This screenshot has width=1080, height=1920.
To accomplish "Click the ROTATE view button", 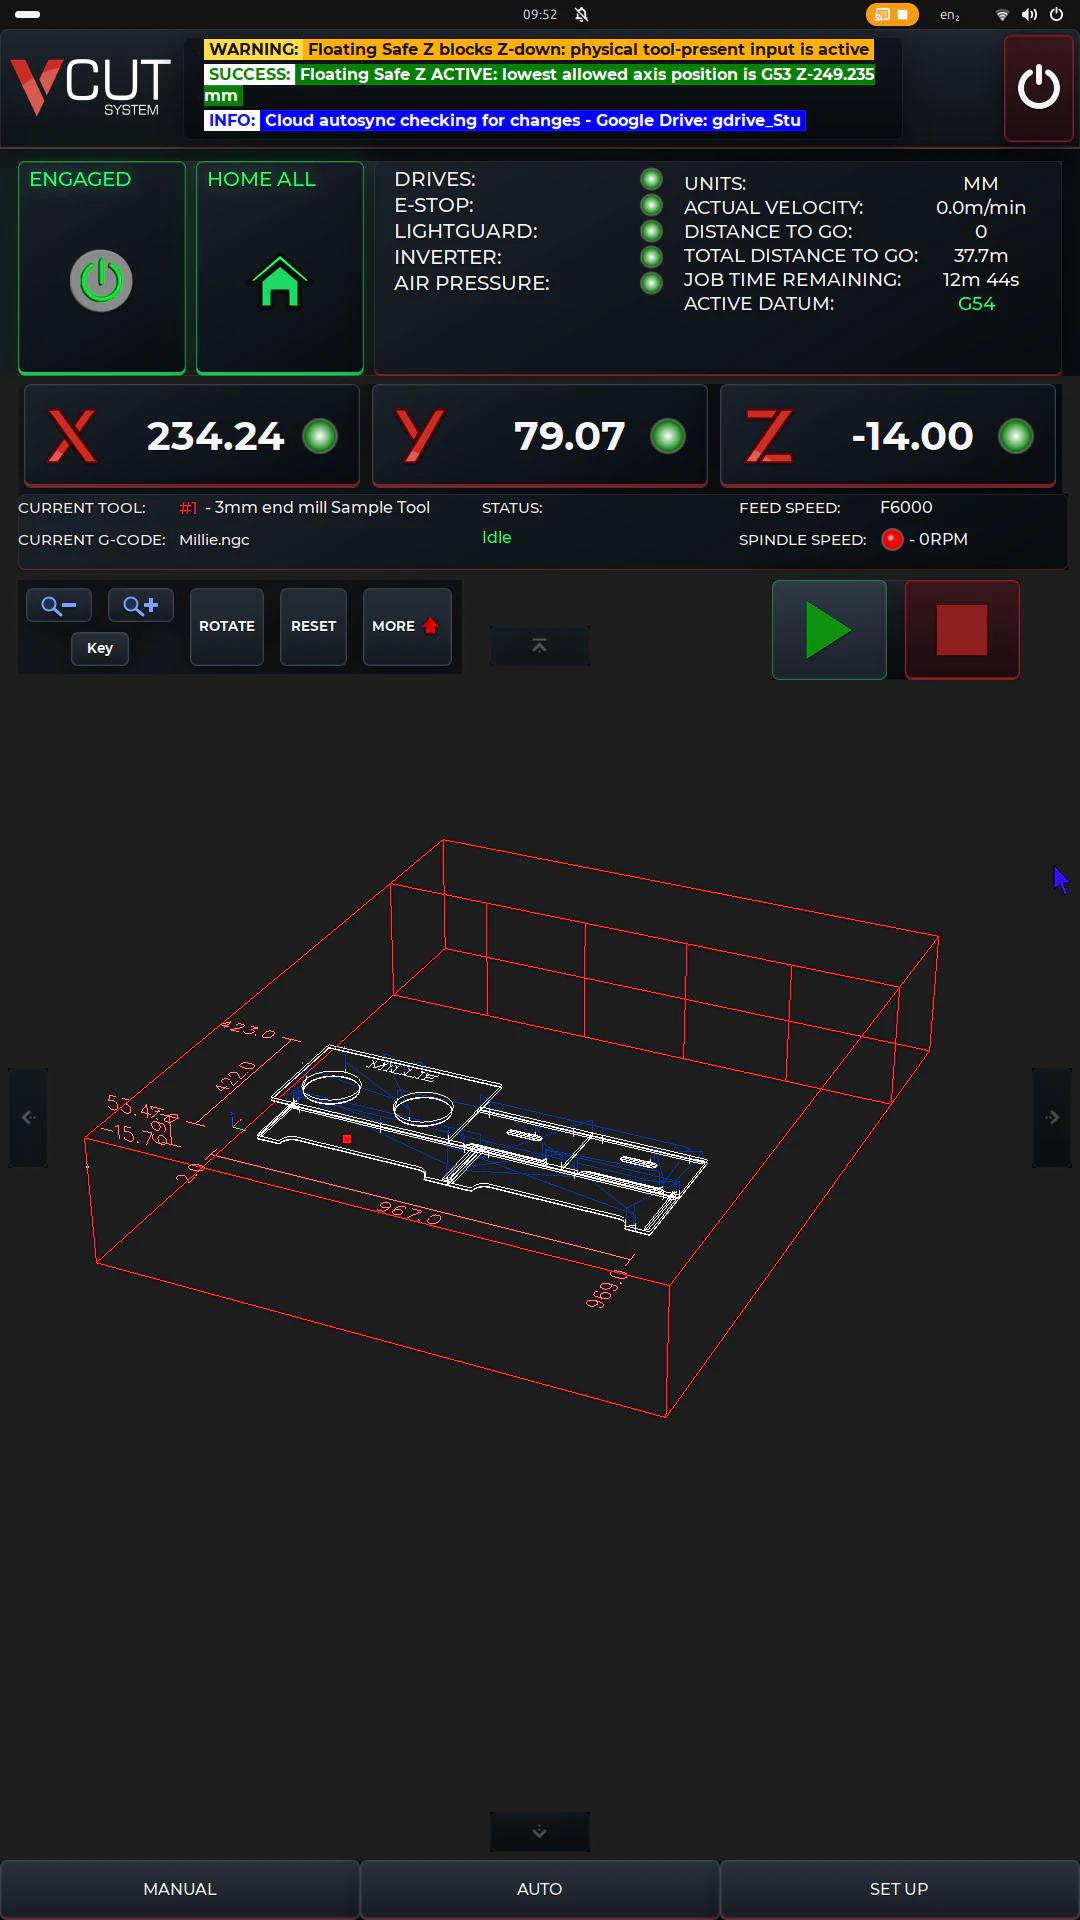I will pos(227,626).
